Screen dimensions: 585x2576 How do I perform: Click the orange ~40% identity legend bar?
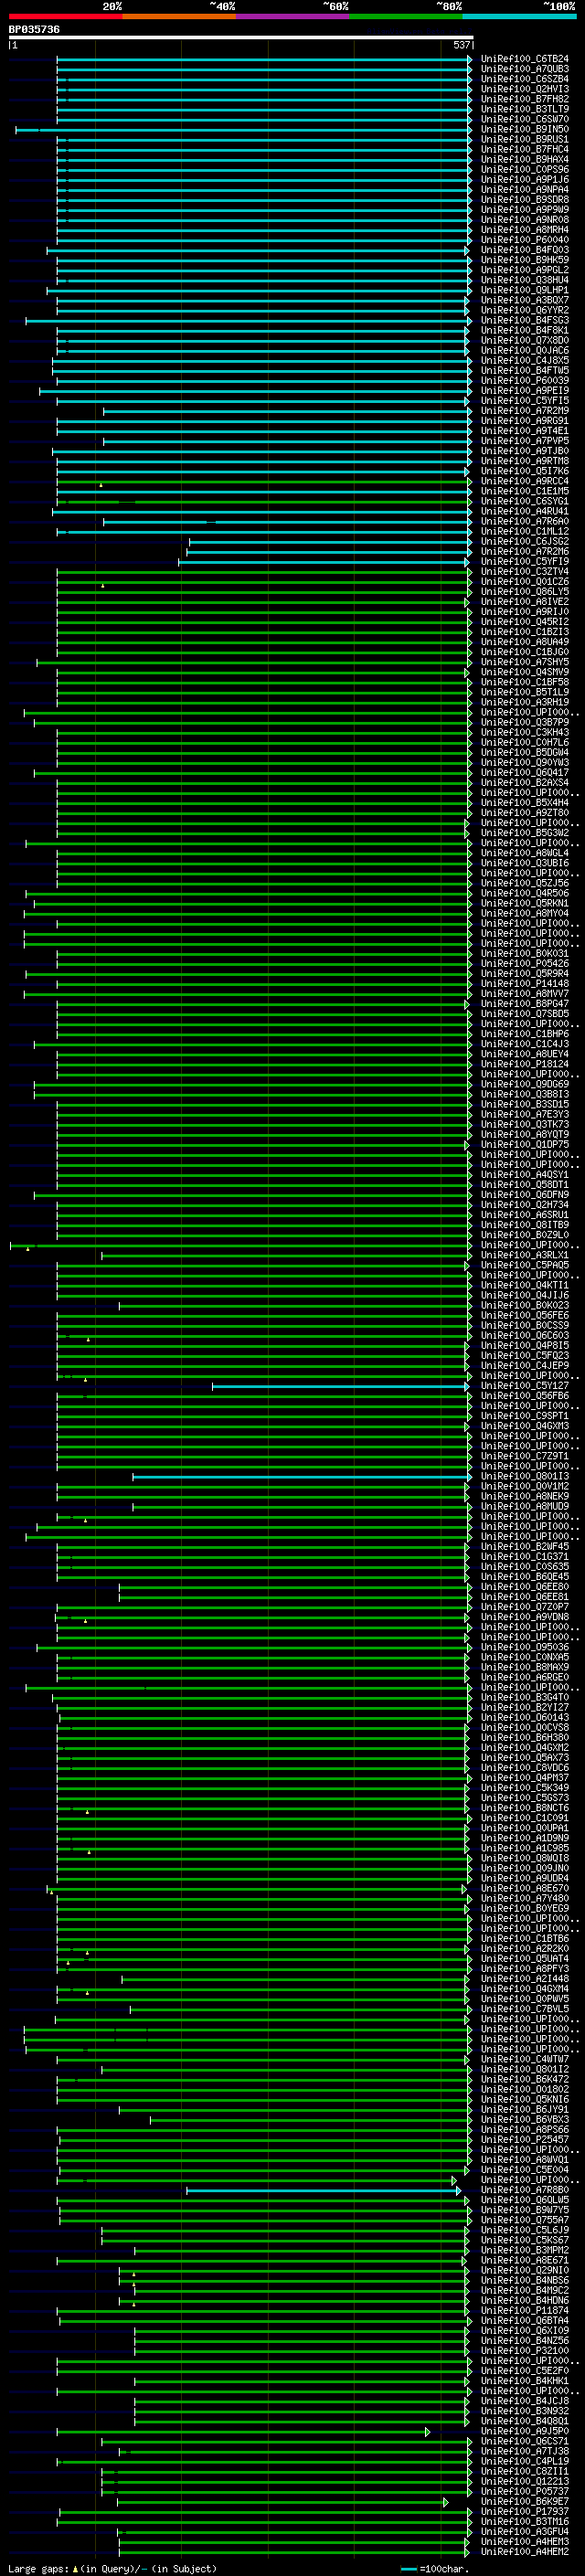(x=179, y=16)
